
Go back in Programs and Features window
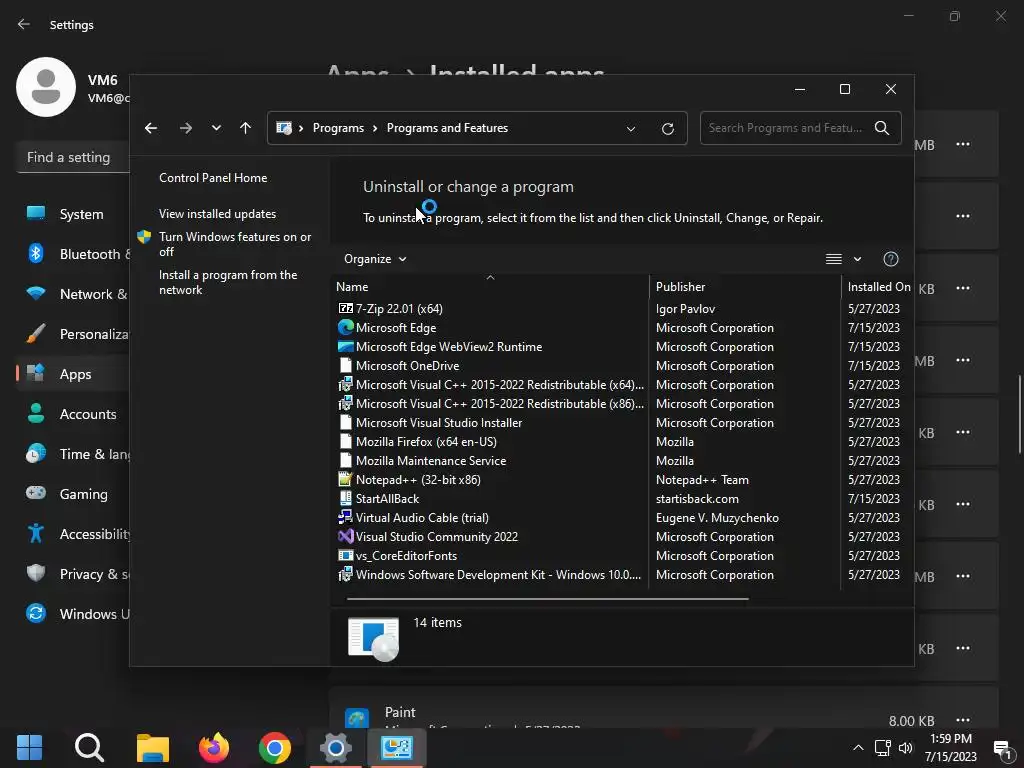[x=151, y=128]
